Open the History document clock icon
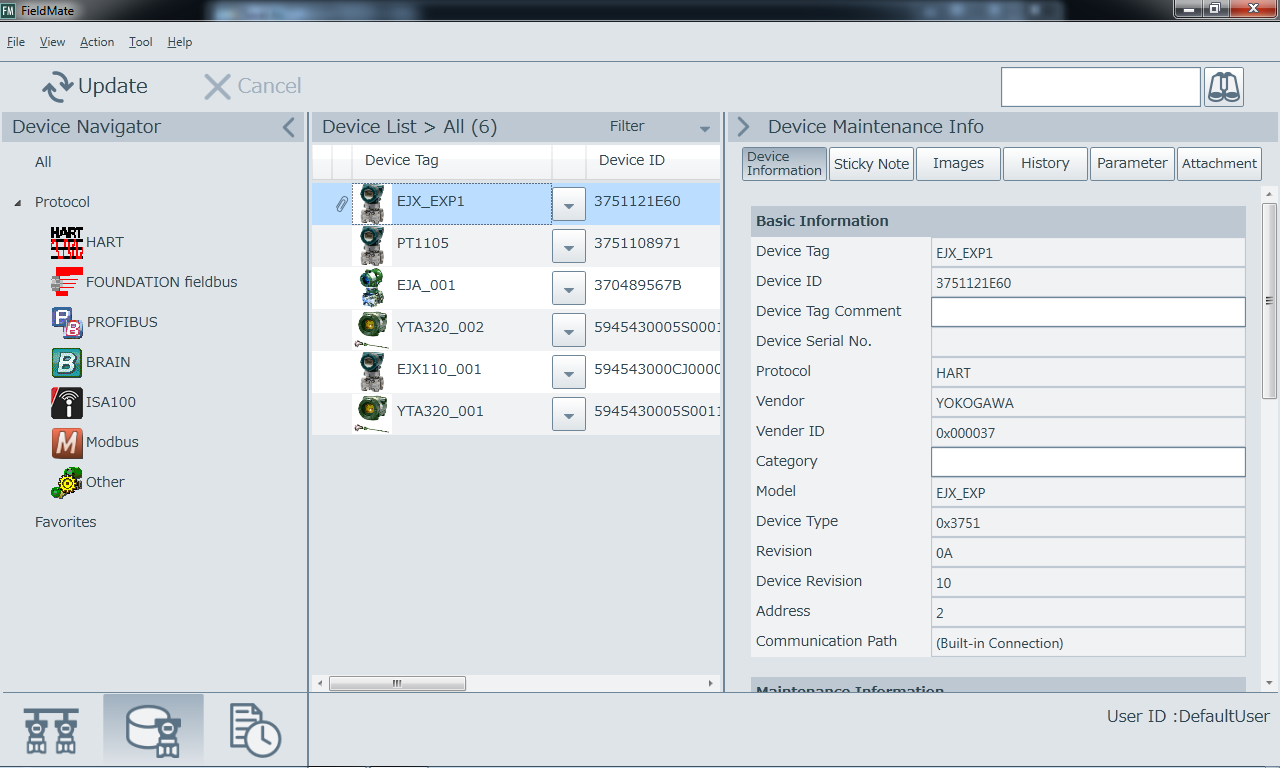Image resolution: width=1280 pixels, height=768 pixels. point(256,731)
